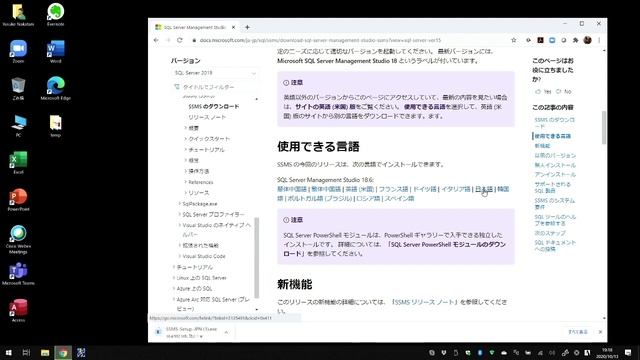This screenshot has width=640, height=360.
Task: Expand the クイックスタート tree node
Action: (x=185, y=139)
